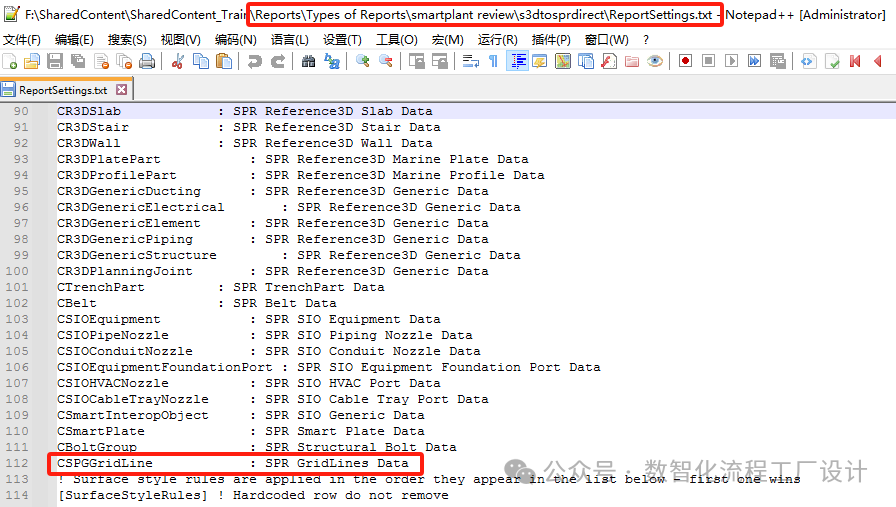Screen dimensions: 896x507
Task: Click the Cut scissors icon
Action: pyautogui.click(x=178, y=61)
